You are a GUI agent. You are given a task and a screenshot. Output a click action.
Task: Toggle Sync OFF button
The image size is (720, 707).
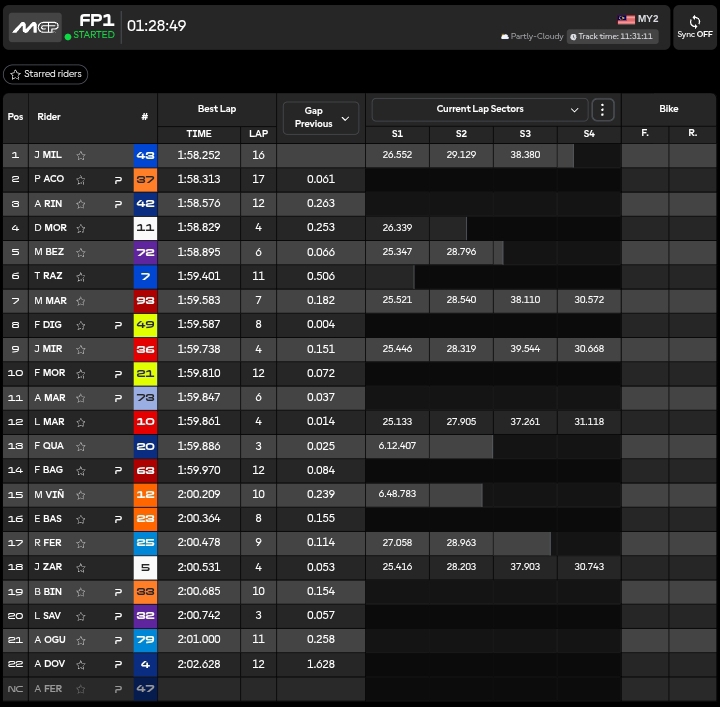(x=694, y=27)
